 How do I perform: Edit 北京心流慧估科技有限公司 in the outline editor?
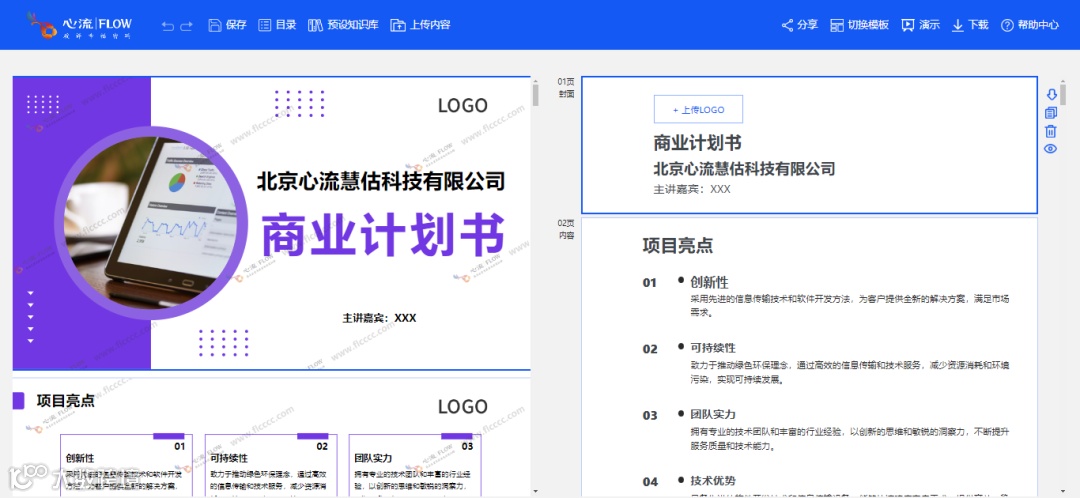744,168
